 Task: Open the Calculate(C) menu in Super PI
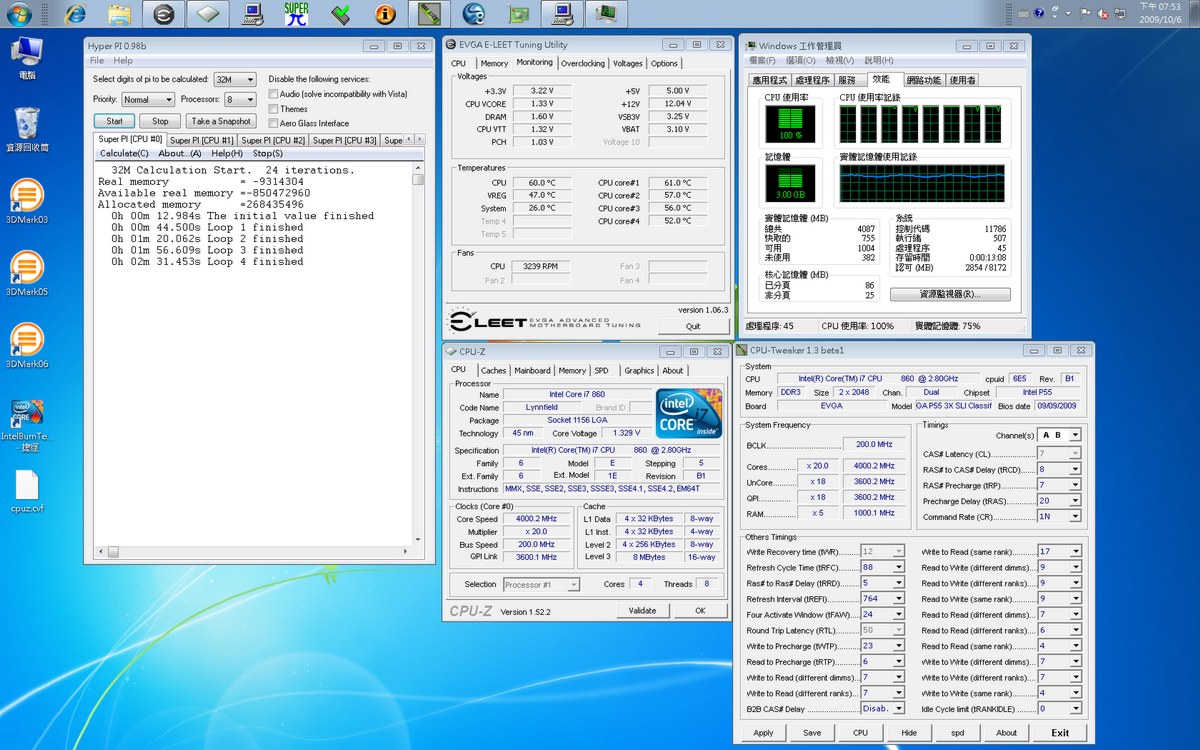(x=124, y=154)
